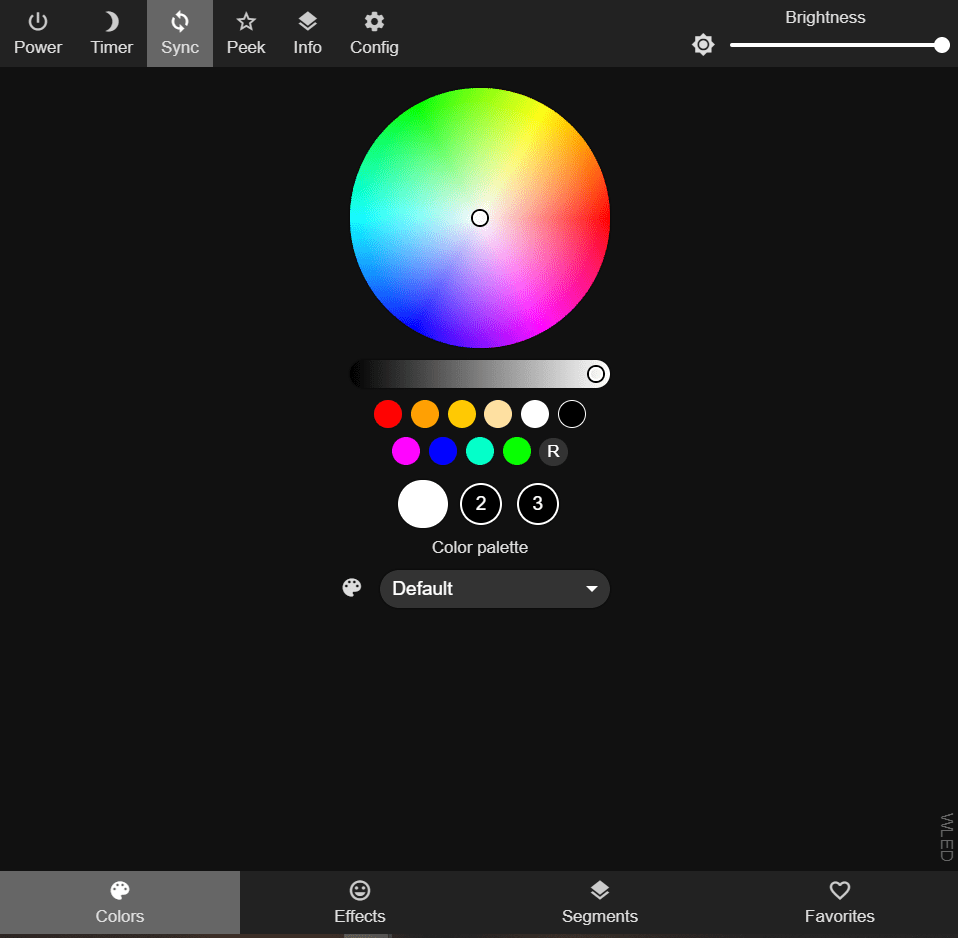Set brightness on the Brightness slider
Viewport: 958px width, 938px height.
click(x=839, y=45)
